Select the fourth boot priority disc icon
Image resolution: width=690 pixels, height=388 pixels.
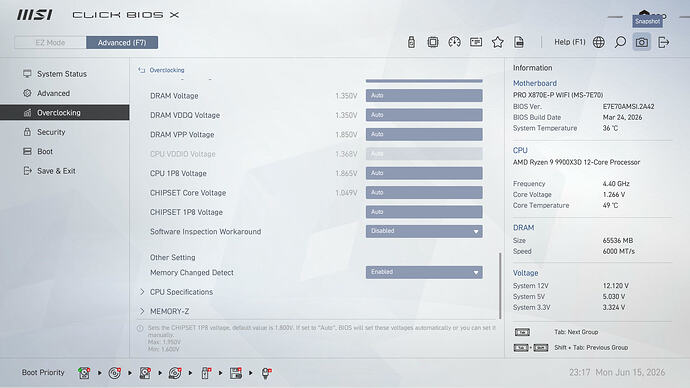click(175, 373)
